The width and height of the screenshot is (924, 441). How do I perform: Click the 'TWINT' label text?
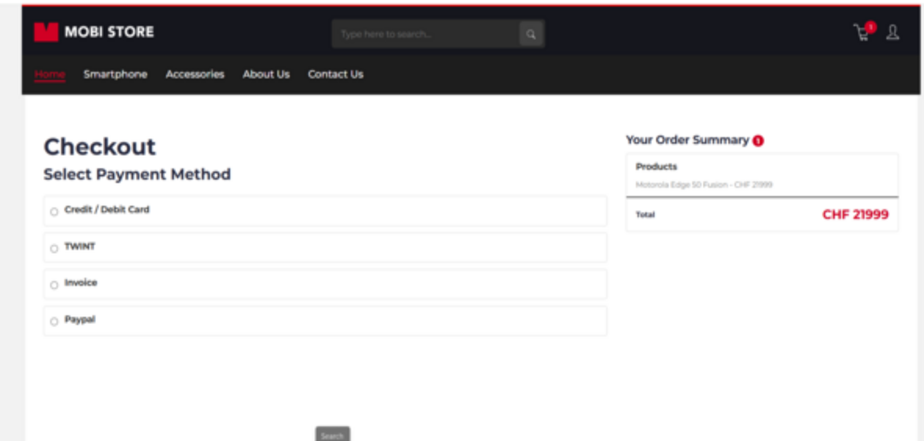80,246
